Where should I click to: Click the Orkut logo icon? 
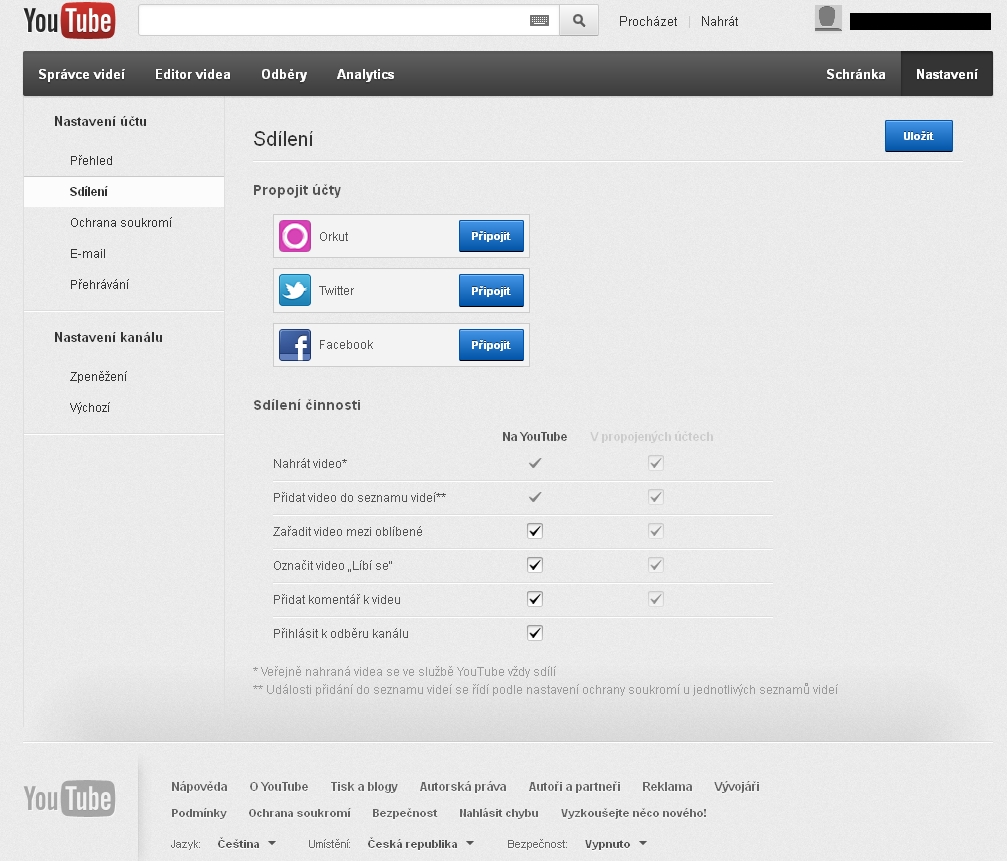click(x=295, y=236)
